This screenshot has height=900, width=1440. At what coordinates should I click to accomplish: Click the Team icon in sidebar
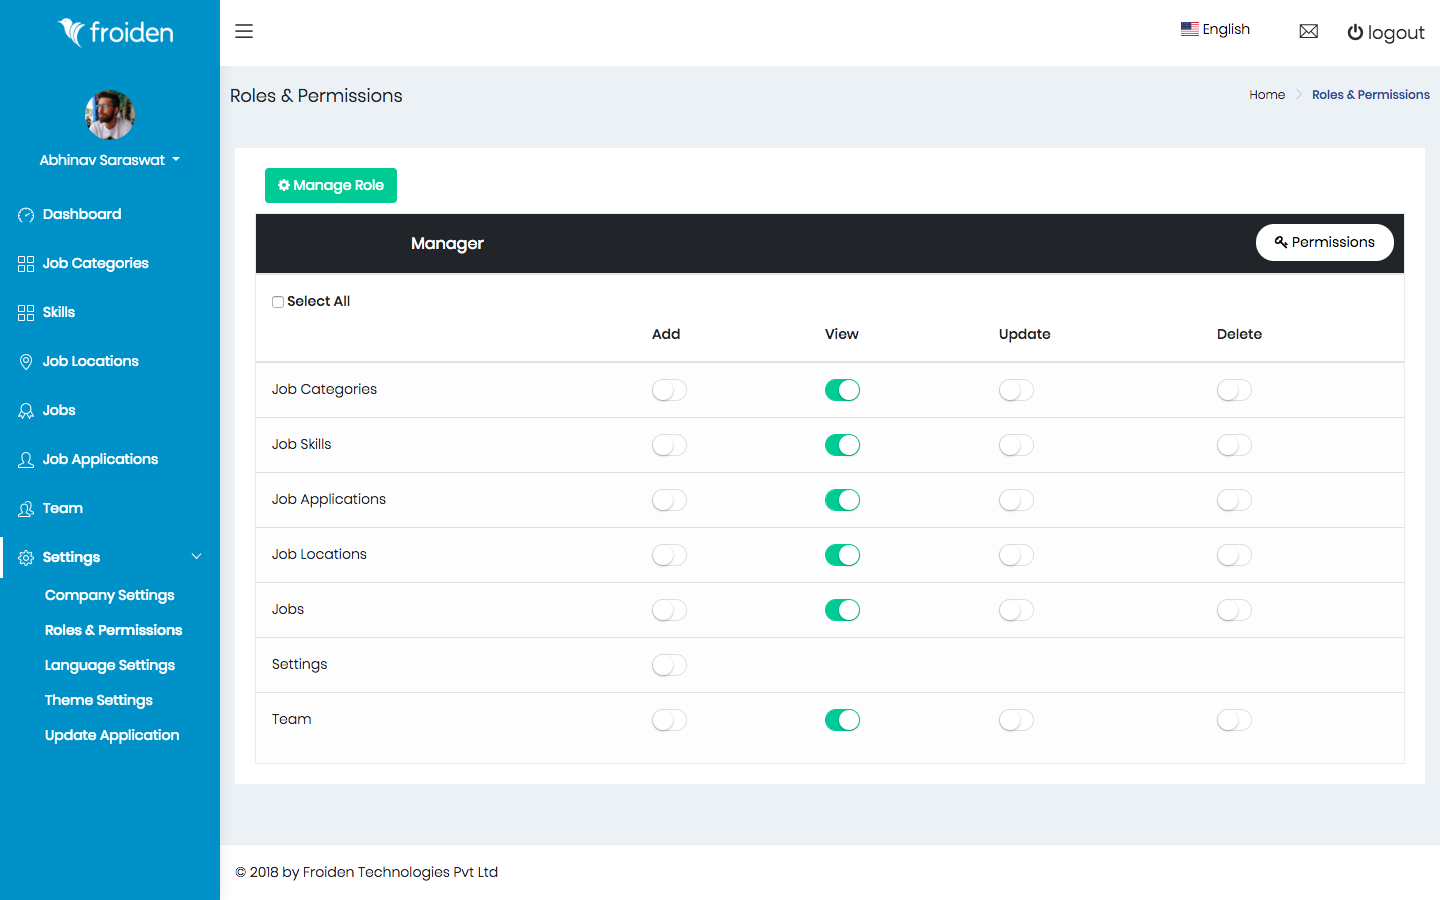[x=26, y=509]
